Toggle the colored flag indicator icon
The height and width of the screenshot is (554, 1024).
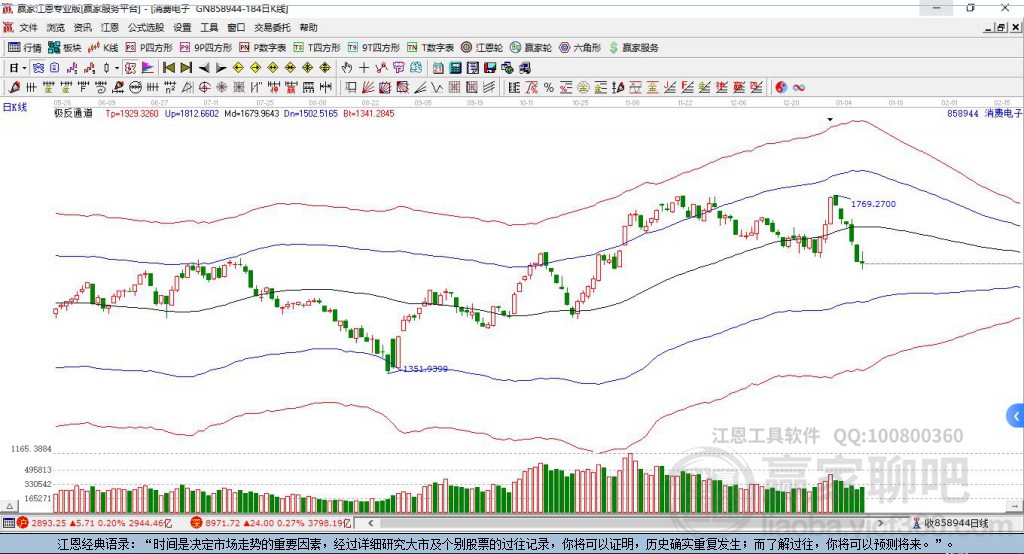[x=148, y=68]
